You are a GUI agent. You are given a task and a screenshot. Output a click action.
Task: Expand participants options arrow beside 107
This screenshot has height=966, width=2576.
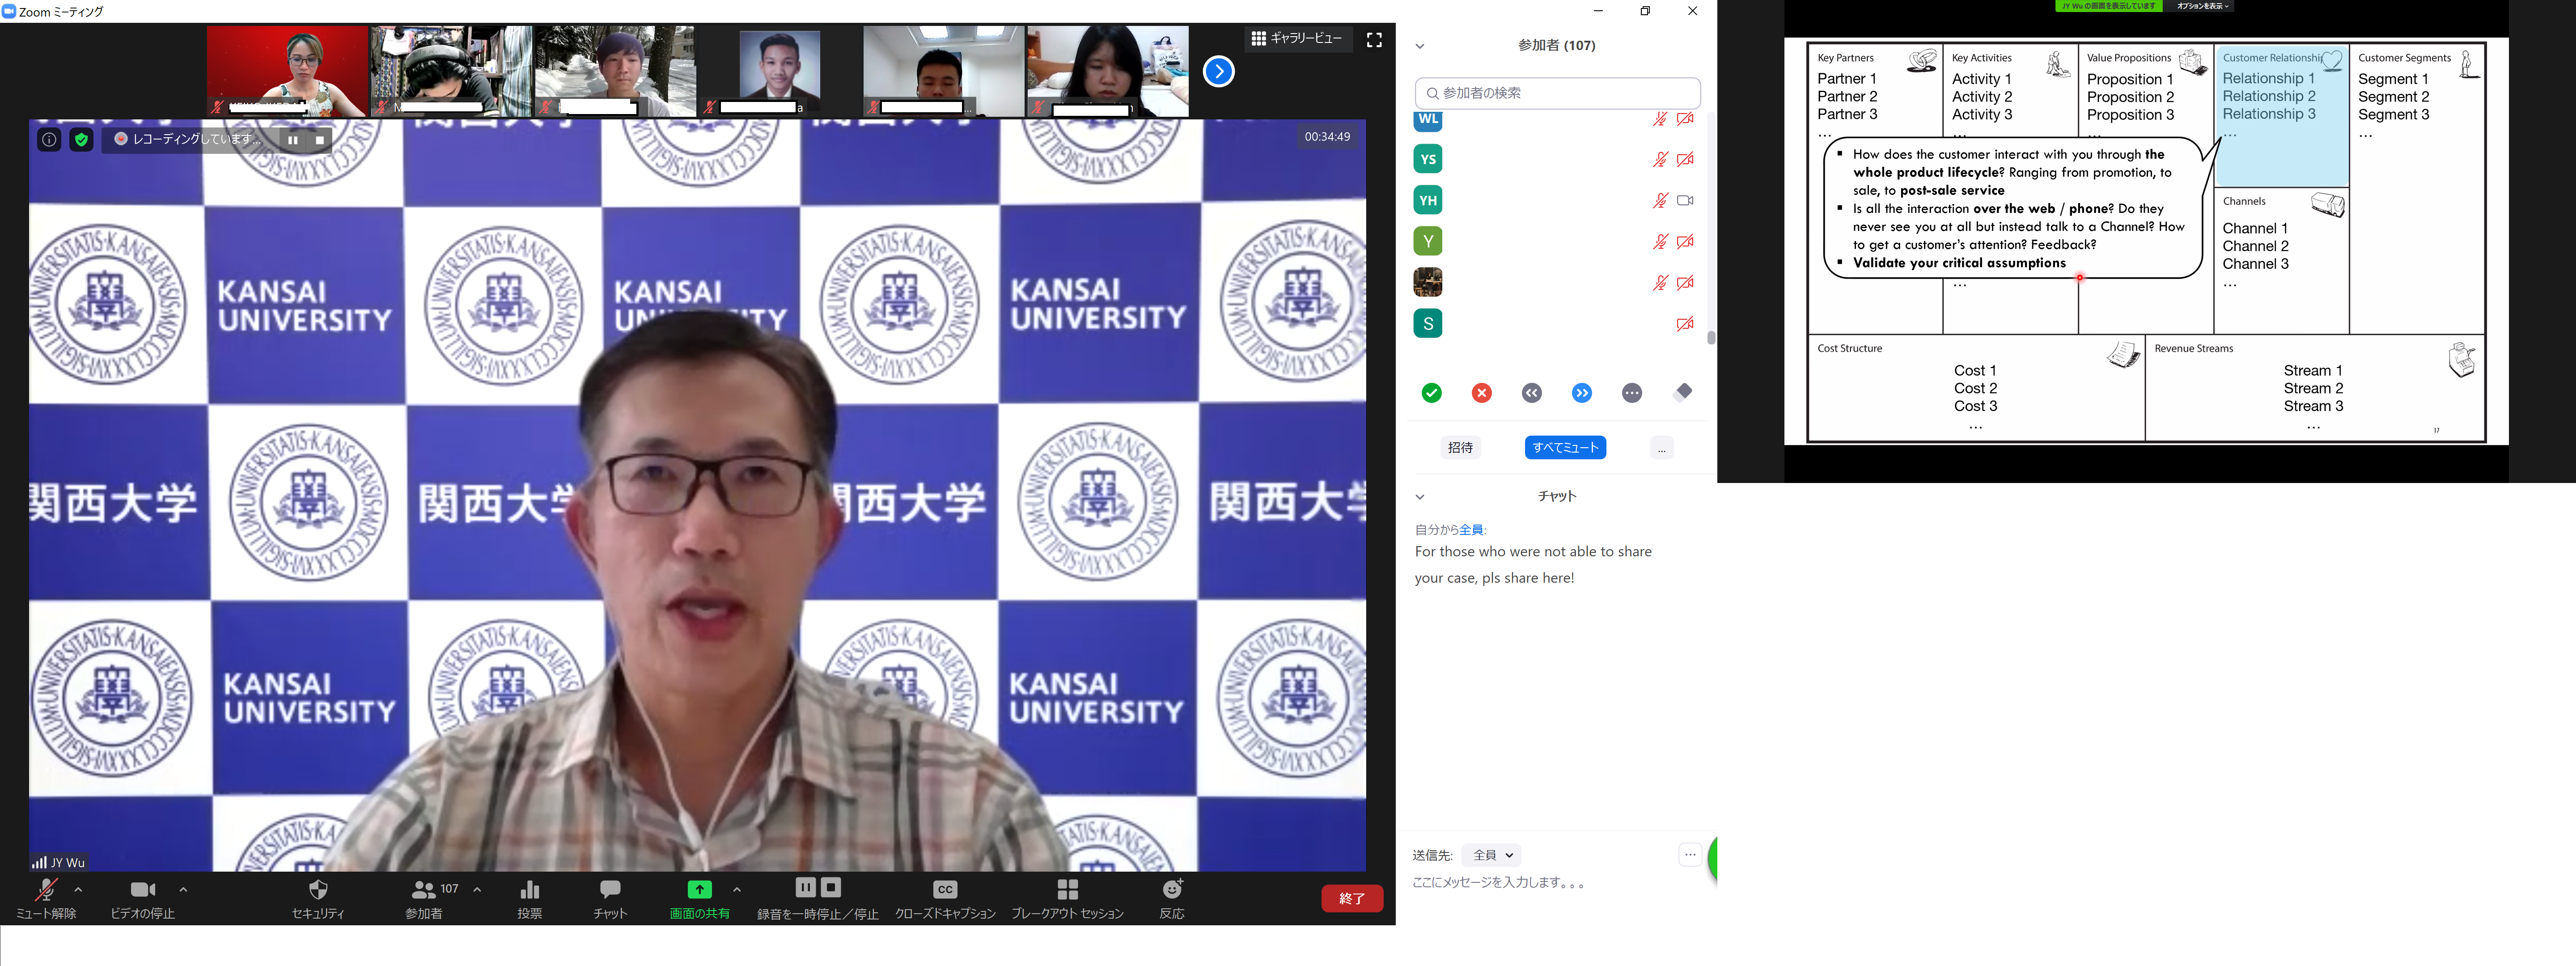477,889
